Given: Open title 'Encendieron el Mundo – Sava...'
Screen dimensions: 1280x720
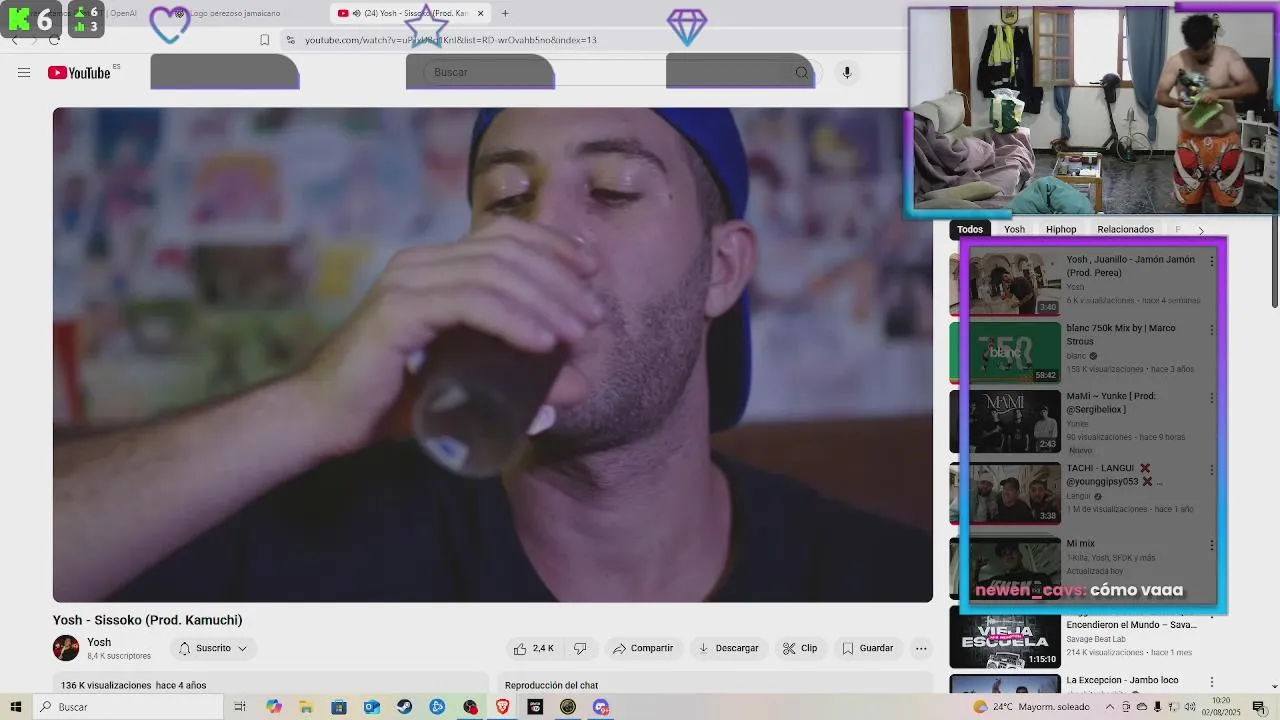Looking at the screenshot, I should pos(1131,624).
